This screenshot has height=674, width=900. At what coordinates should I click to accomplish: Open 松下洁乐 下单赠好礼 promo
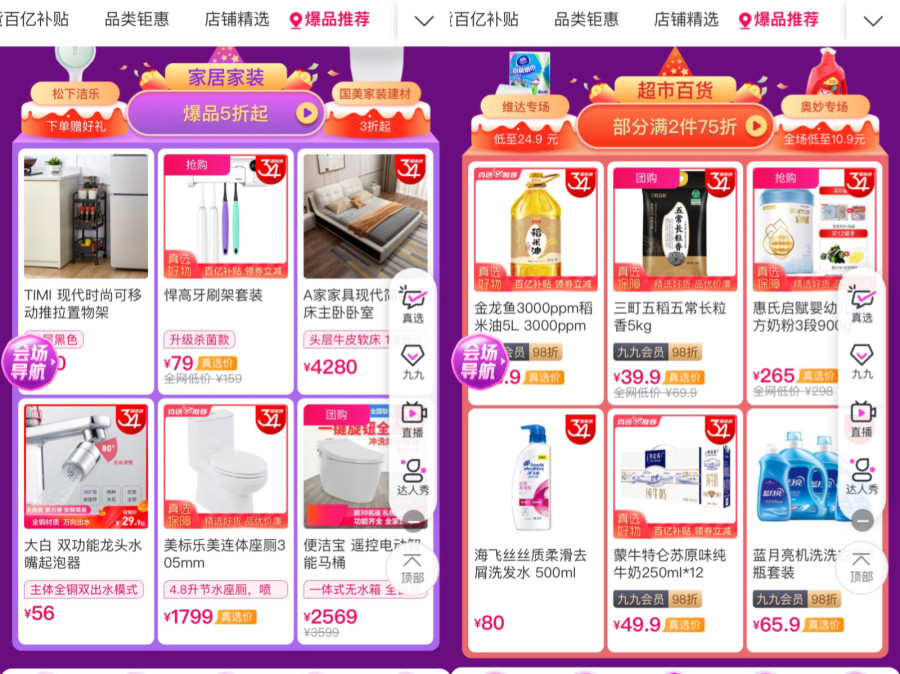coord(75,109)
